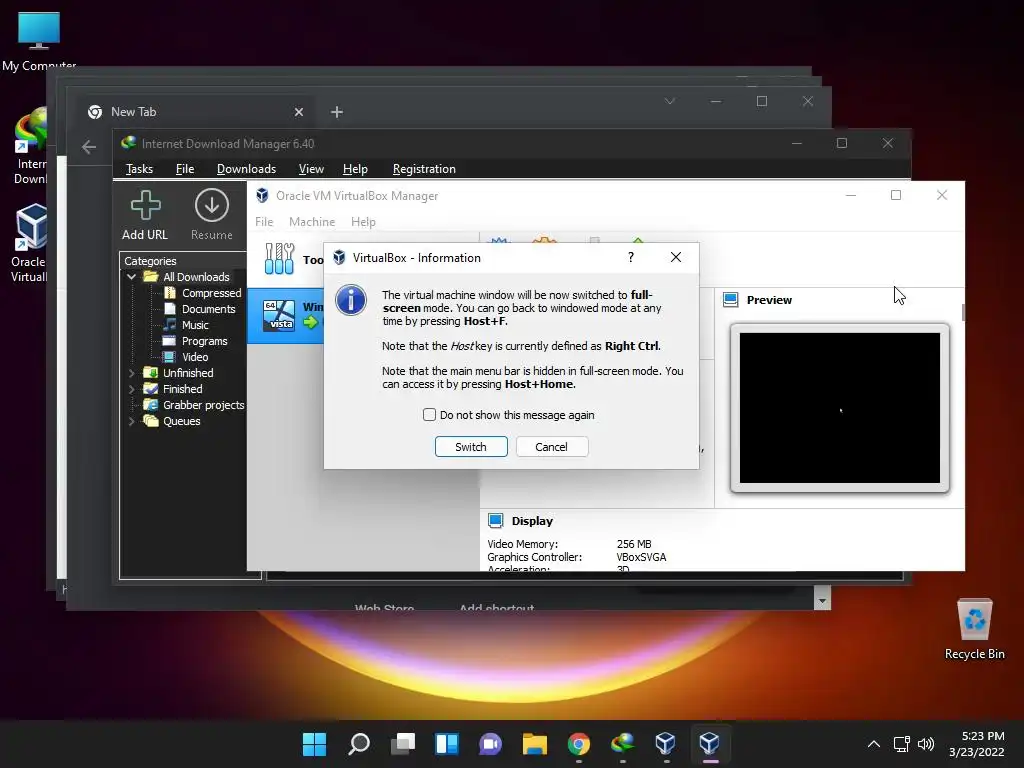This screenshot has height=768, width=1024.
Task: Open Widgets on the taskbar
Action: (447, 743)
